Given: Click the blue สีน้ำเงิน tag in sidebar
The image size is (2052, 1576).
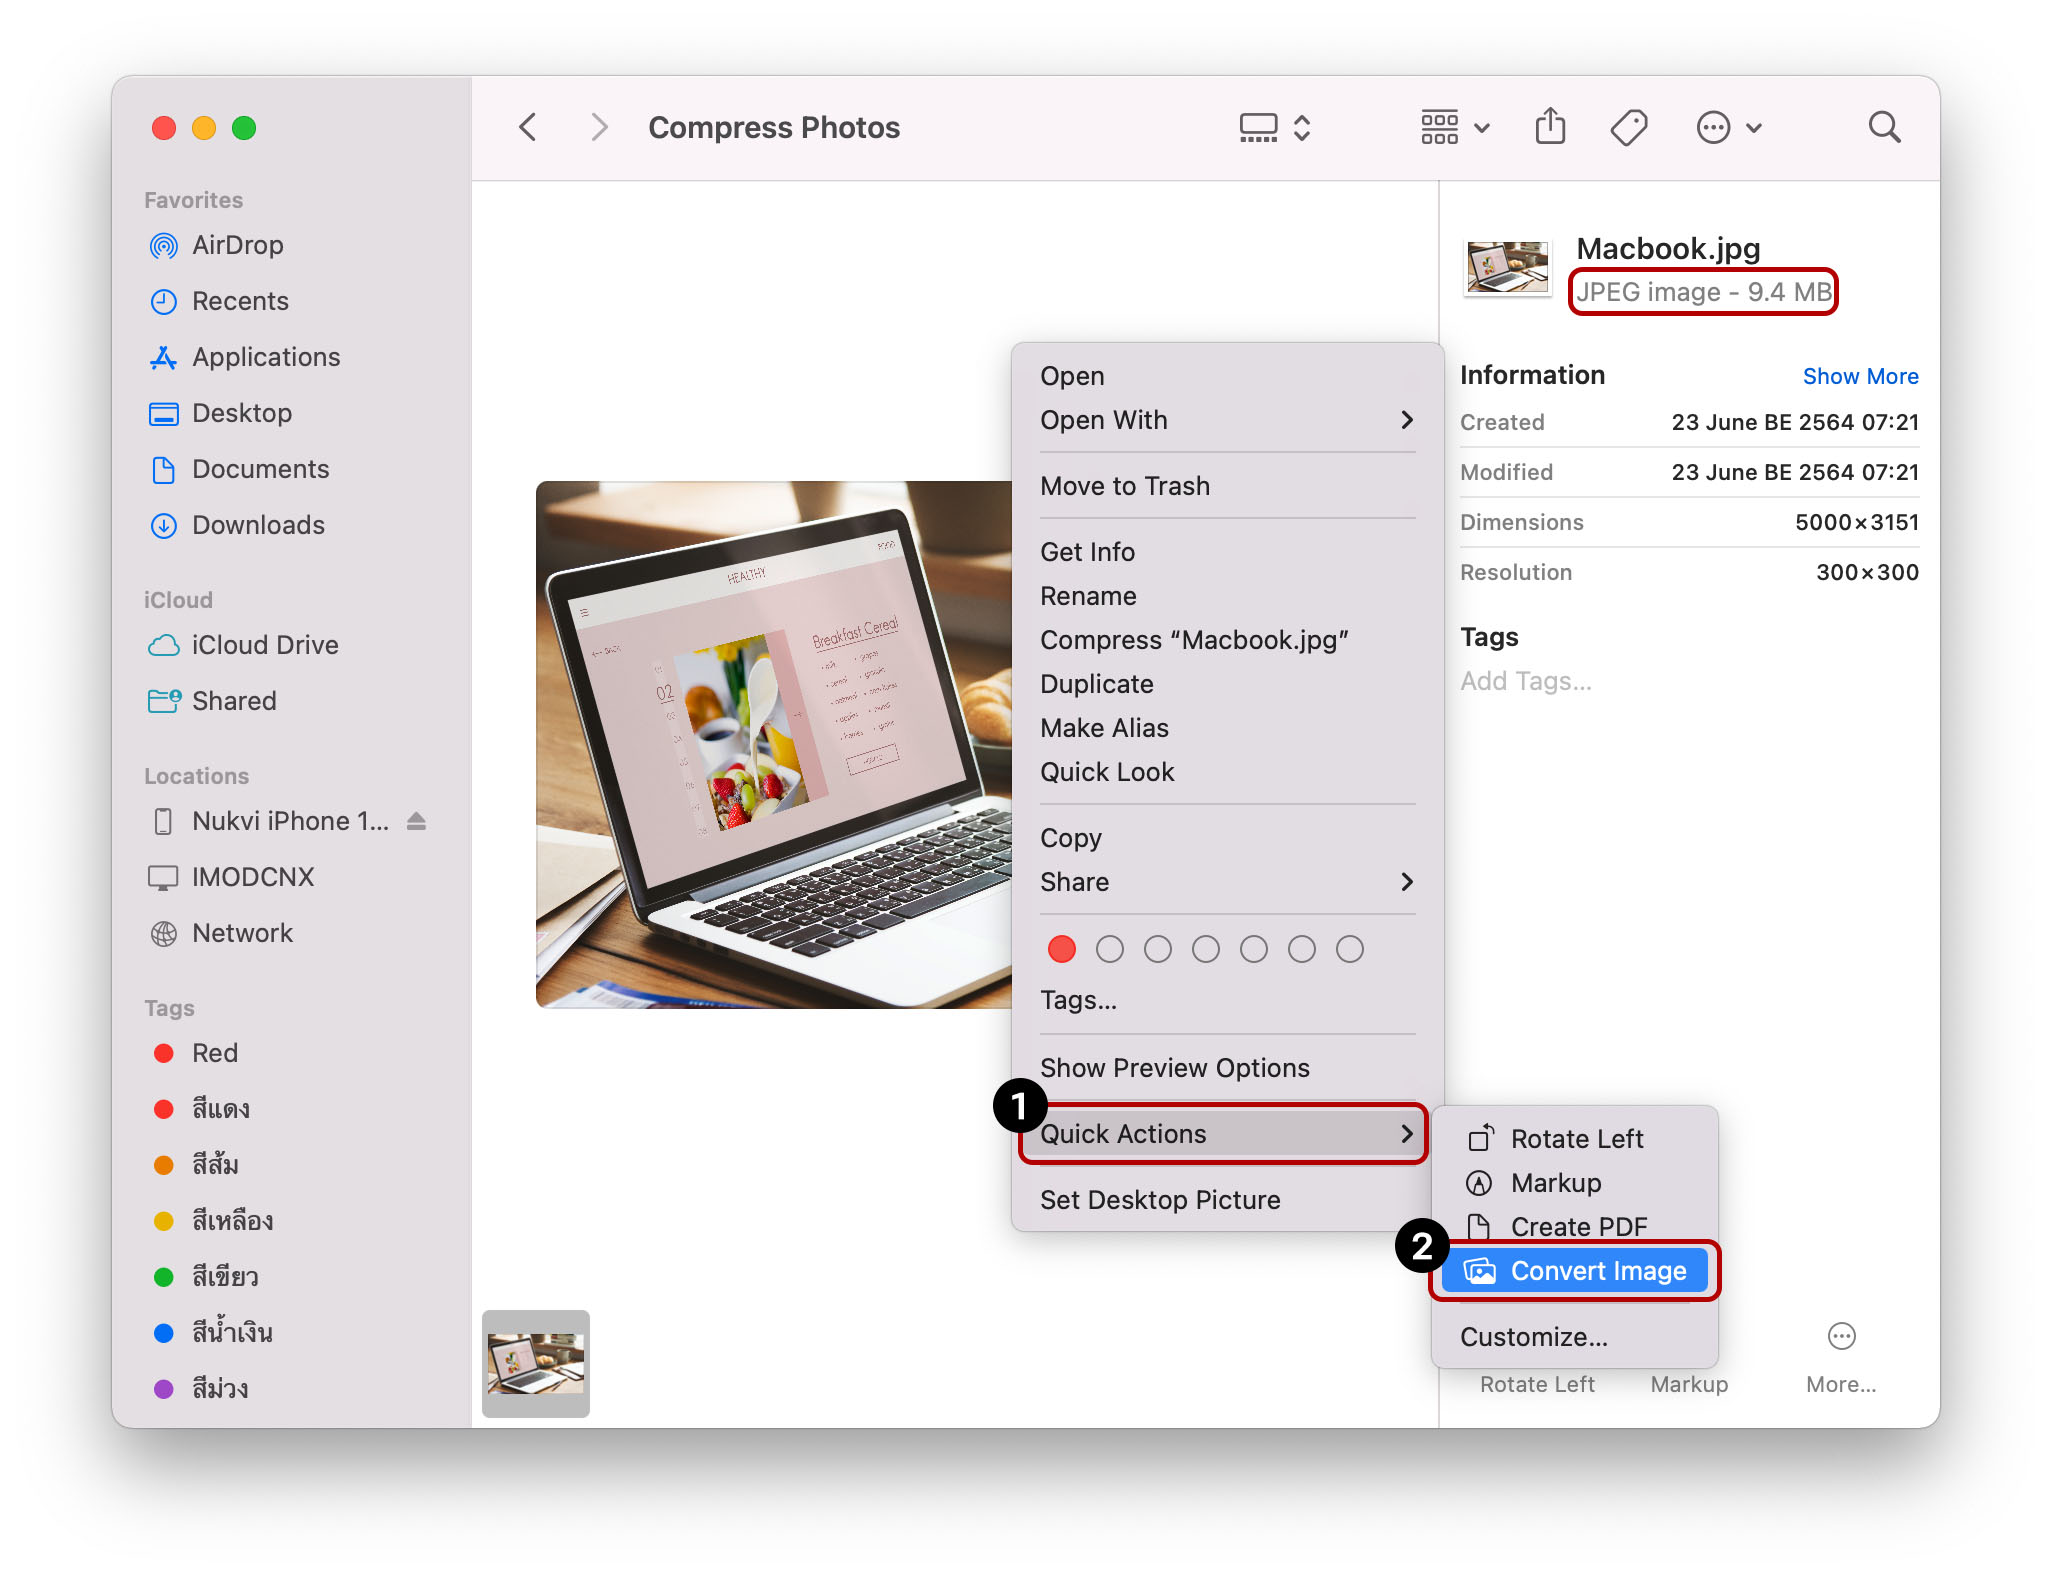Looking at the screenshot, I should pos(231,1333).
